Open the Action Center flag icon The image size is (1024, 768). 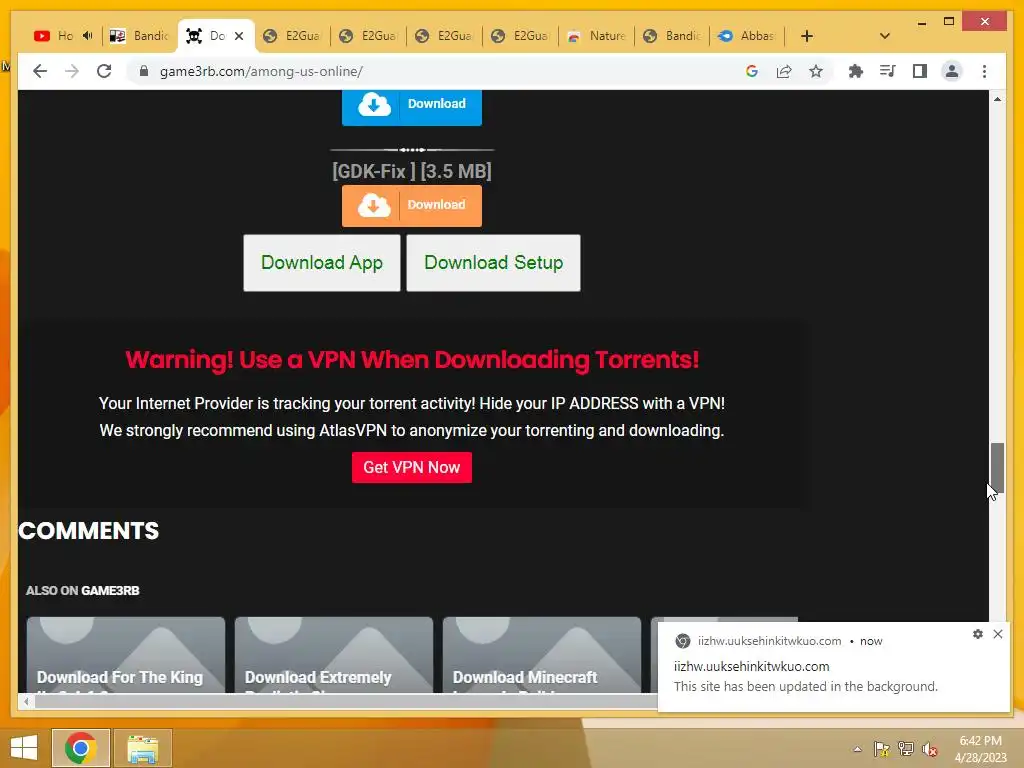(x=882, y=749)
